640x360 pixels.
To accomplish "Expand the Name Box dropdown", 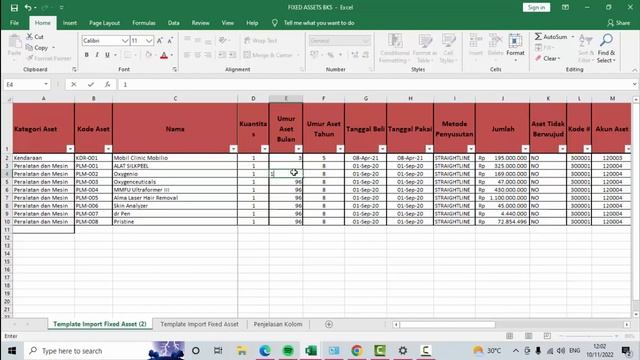I will [46, 84].
